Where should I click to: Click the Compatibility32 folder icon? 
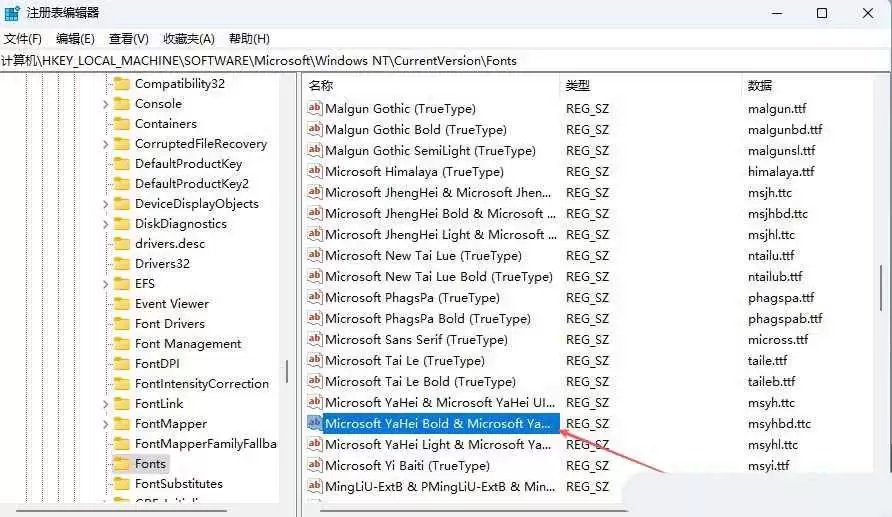(x=122, y=84)
